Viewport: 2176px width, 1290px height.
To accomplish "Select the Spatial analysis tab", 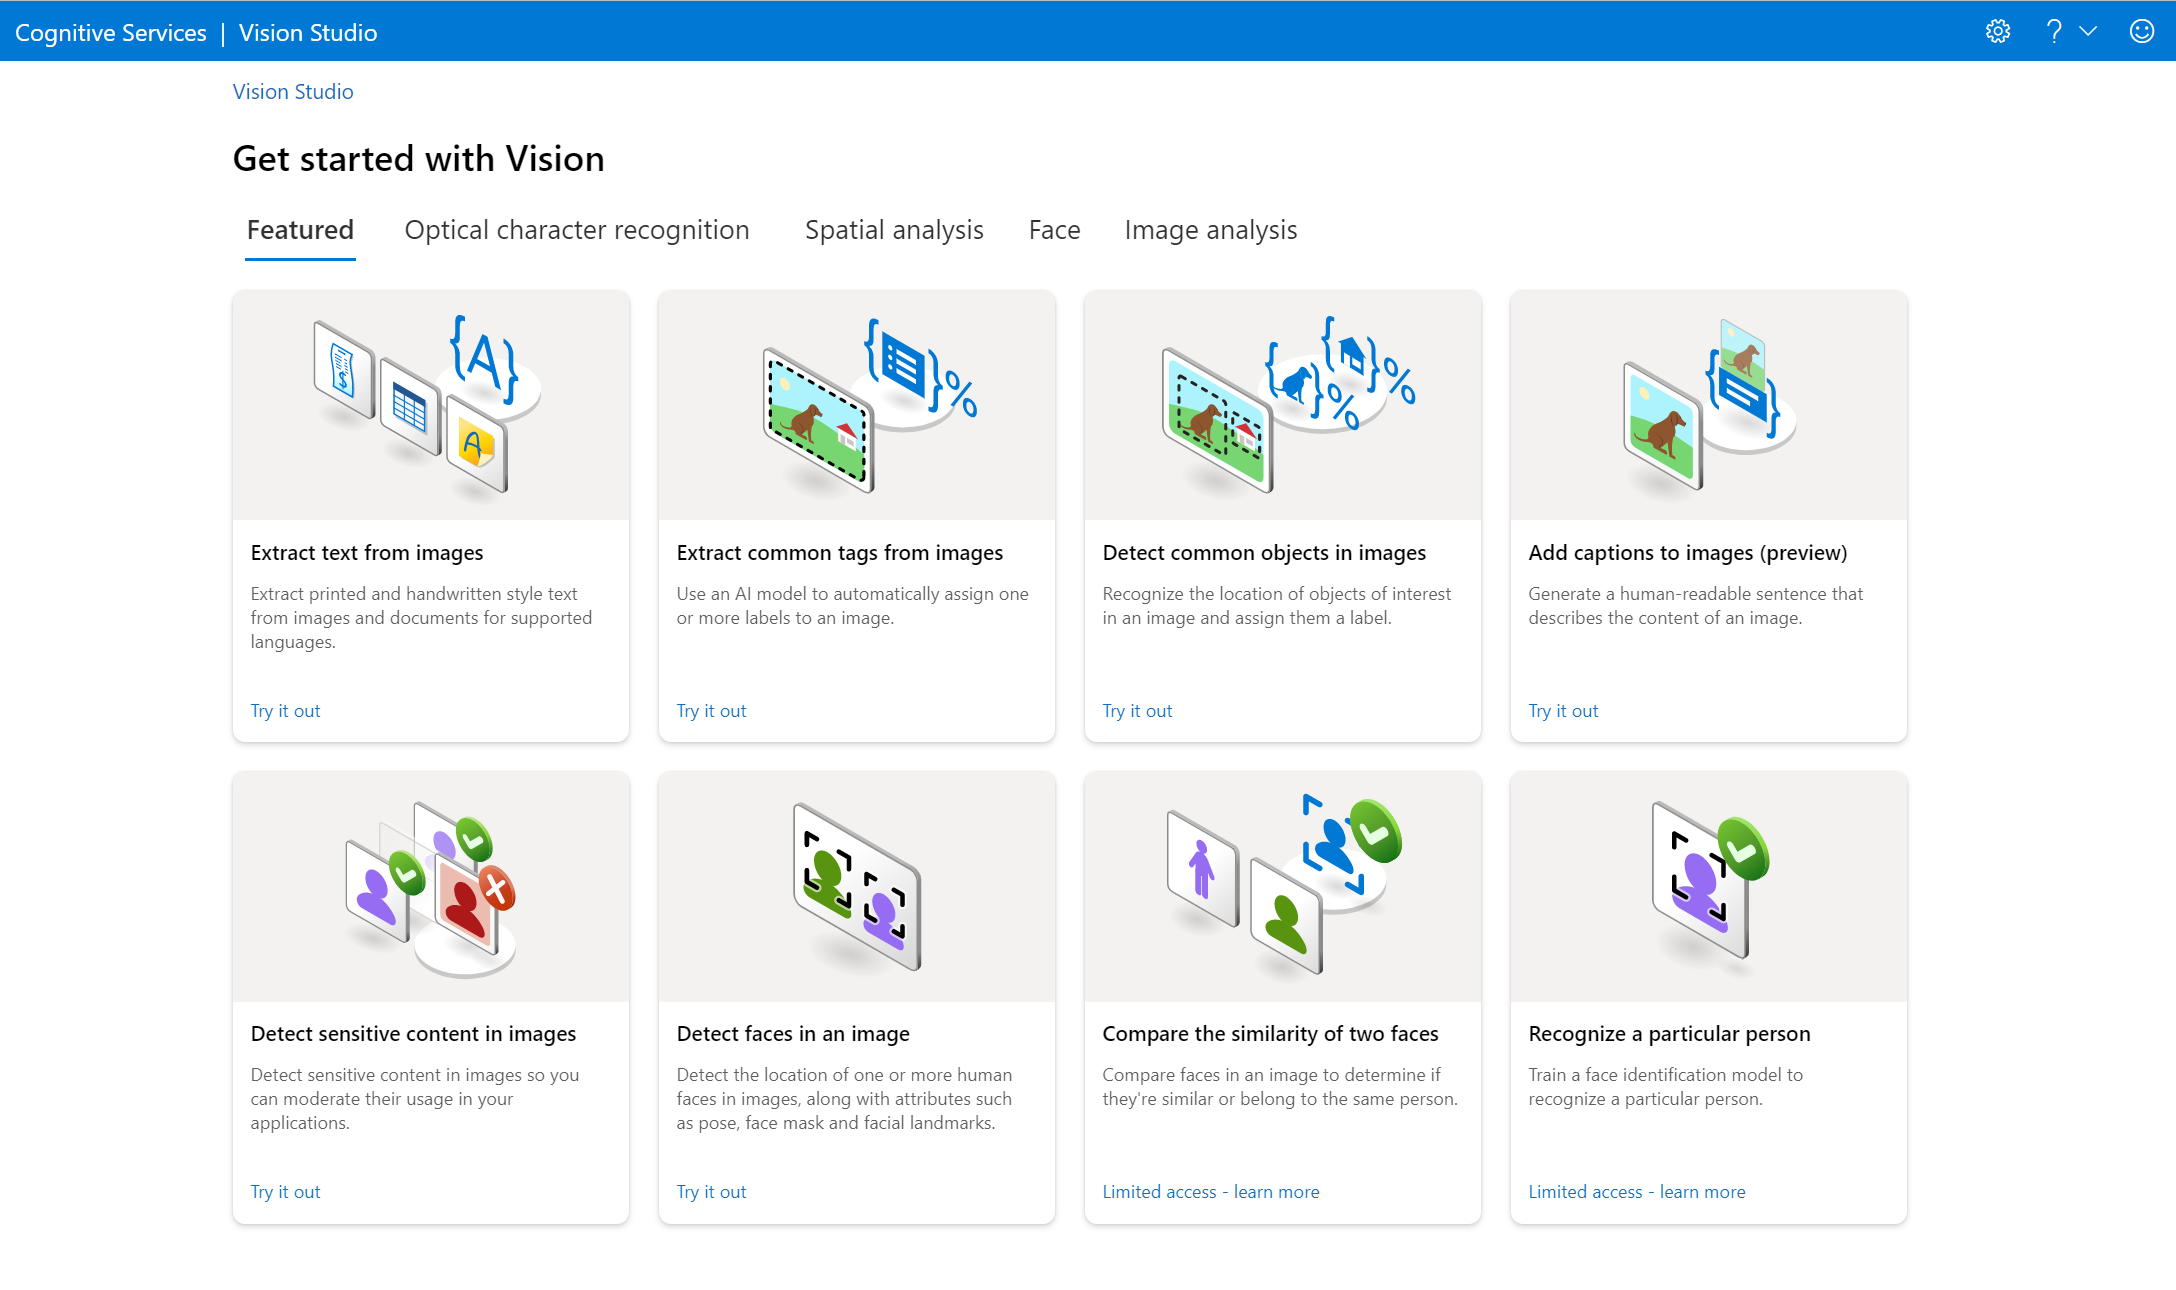I will [x=894, y=230].
